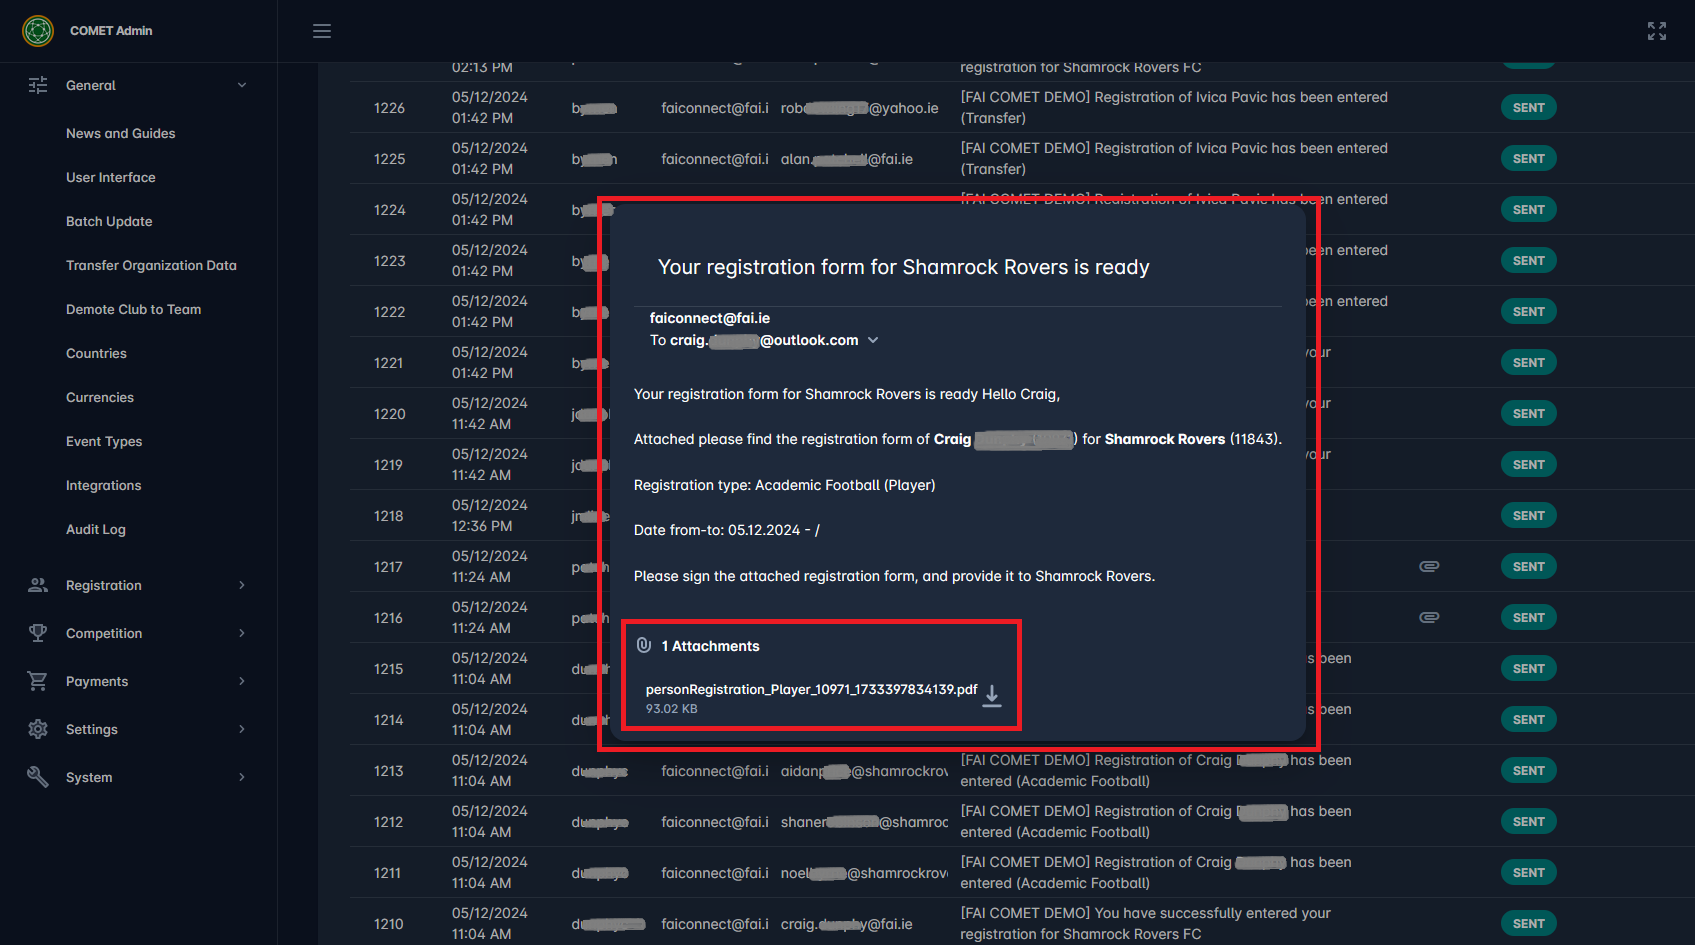Click the SENT status on row 1210
The height and width of the screenshot is (945, 1695).
1528,924
